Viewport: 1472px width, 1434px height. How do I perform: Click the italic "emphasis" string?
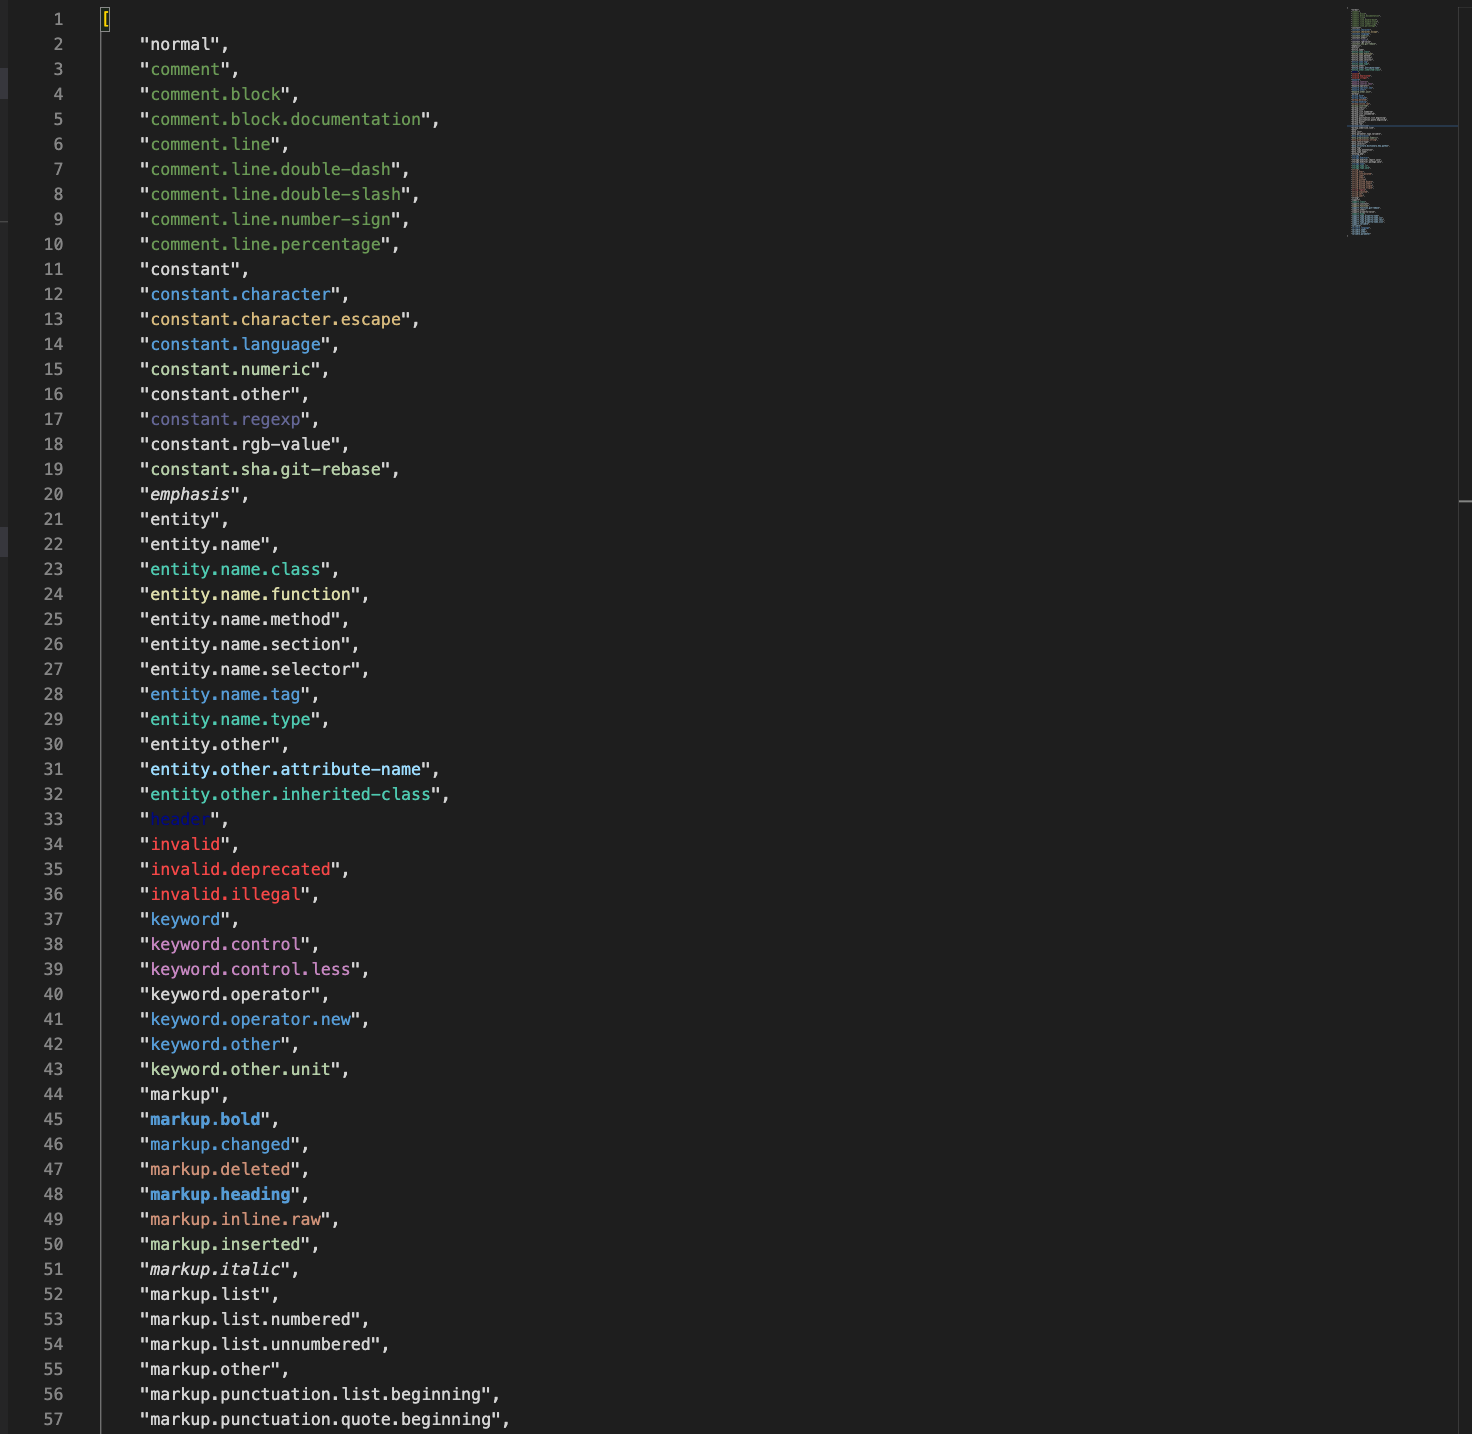(190, 494)
